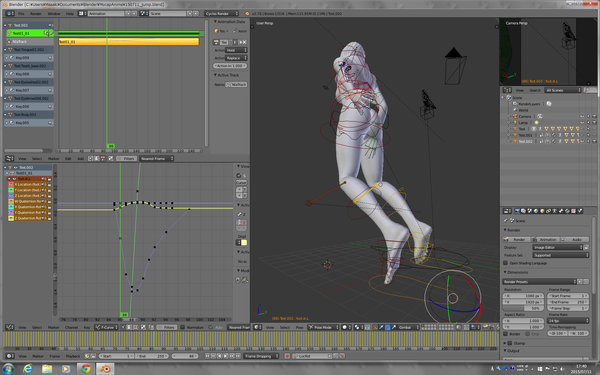Open the Help menu

pos(70,13)
